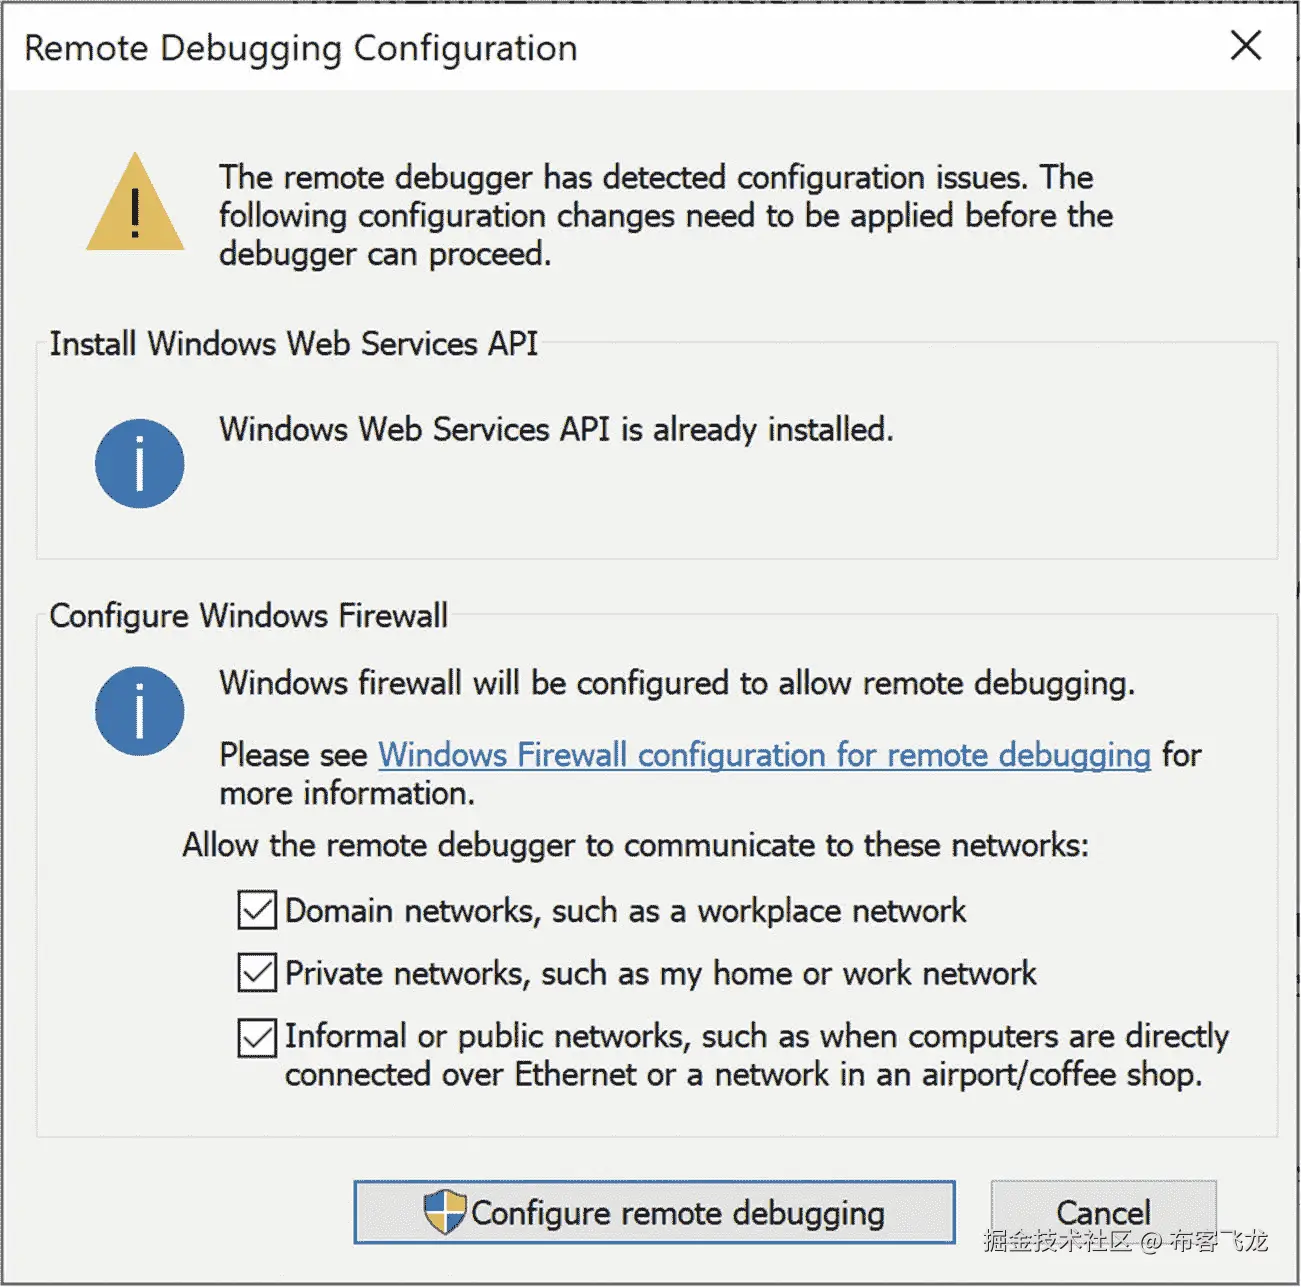Open Windows Firewall configuration for remote debugging link
Image resolution: width=1301 pixels, height=1287 pixels.
pos(764,755)
